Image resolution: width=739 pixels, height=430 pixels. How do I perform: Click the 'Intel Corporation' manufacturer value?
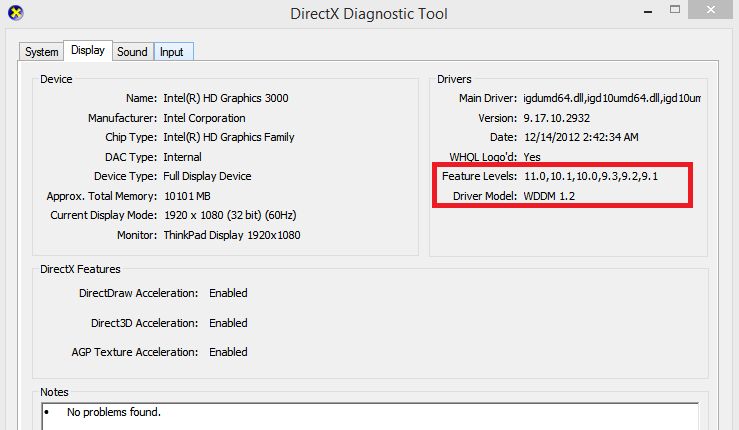pyautogui.click(x=204, y=118)
